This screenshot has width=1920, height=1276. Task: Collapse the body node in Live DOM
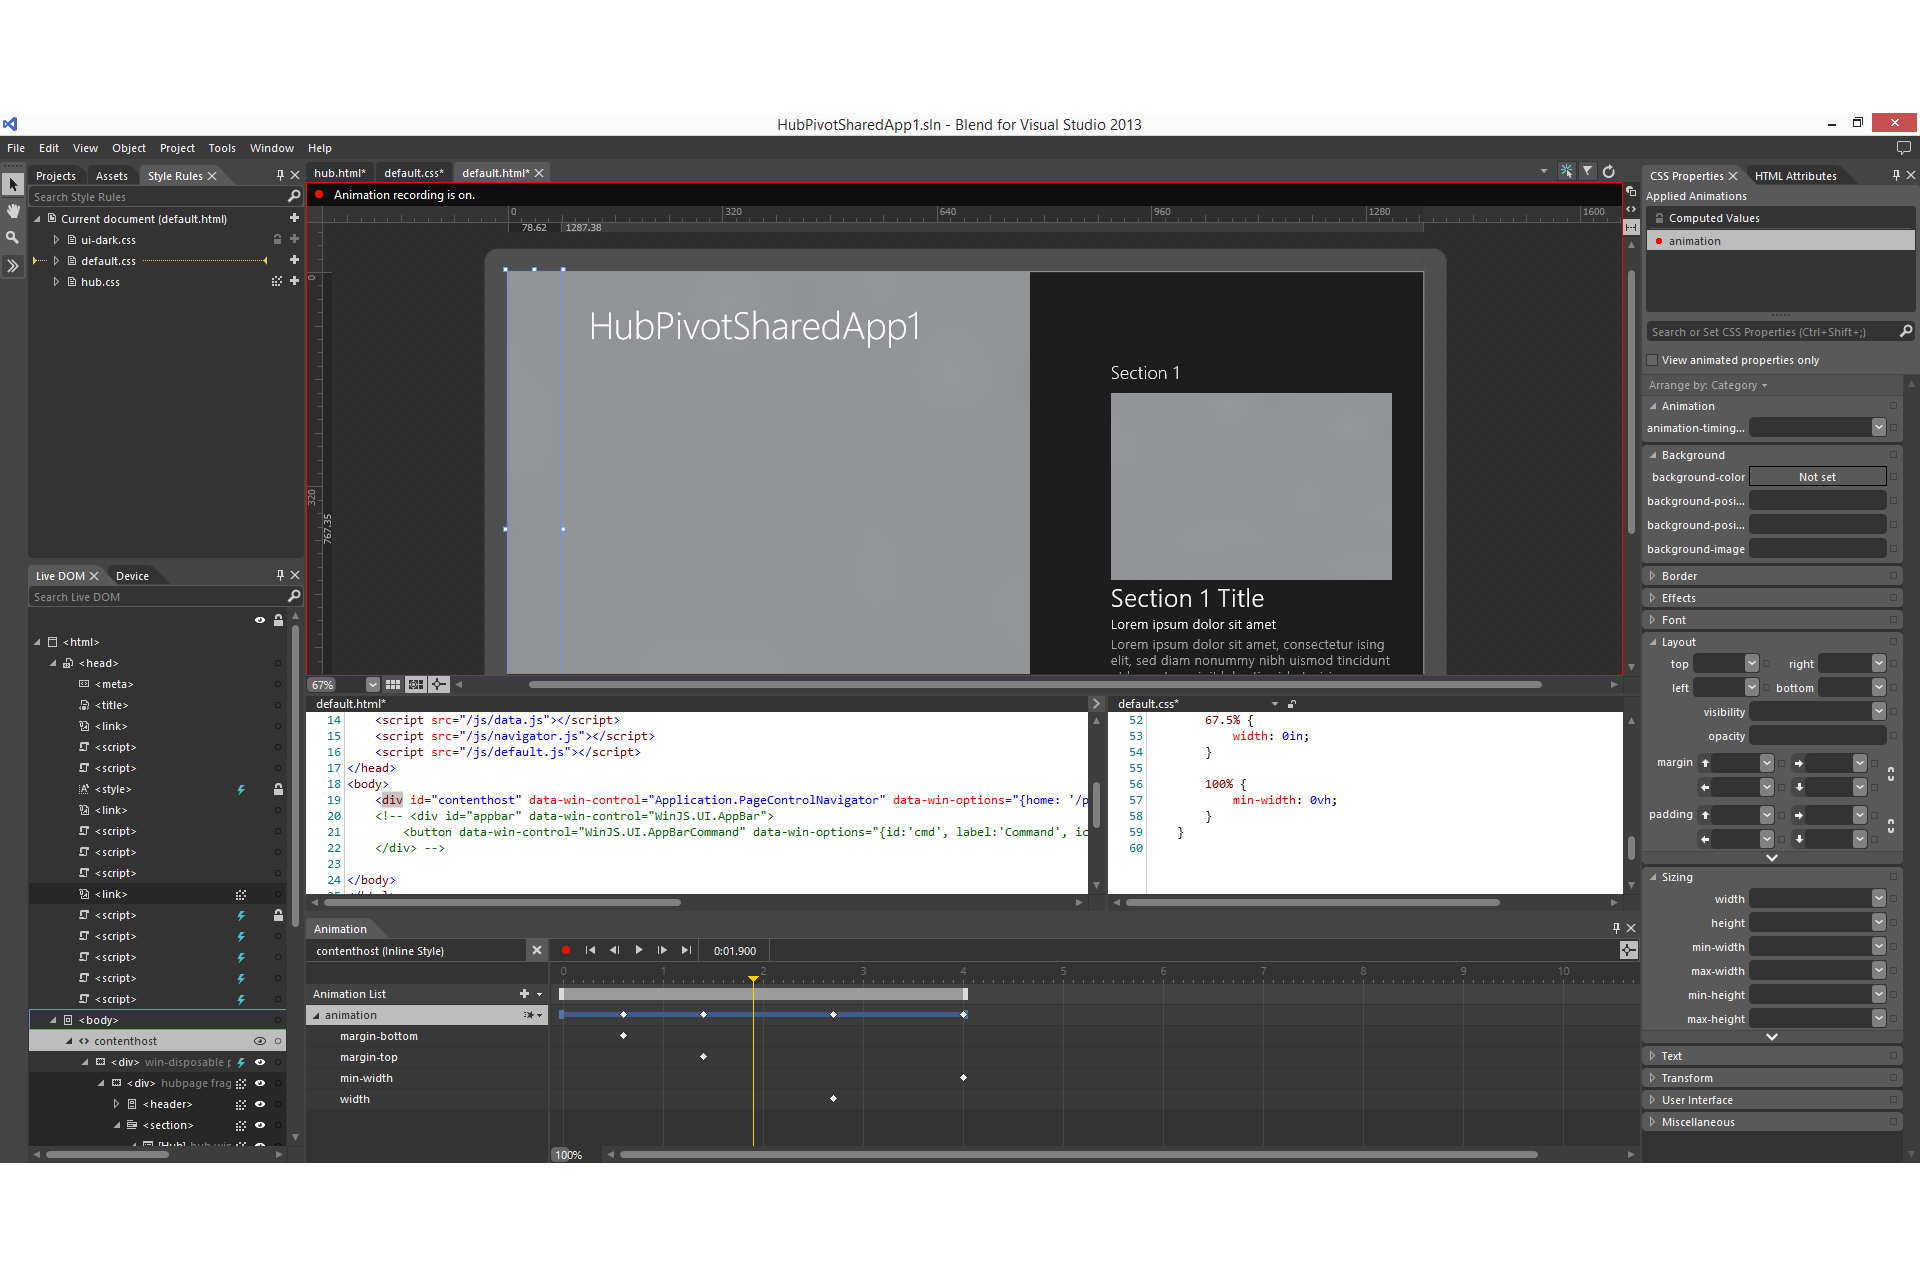click(x=54, y=1020)
